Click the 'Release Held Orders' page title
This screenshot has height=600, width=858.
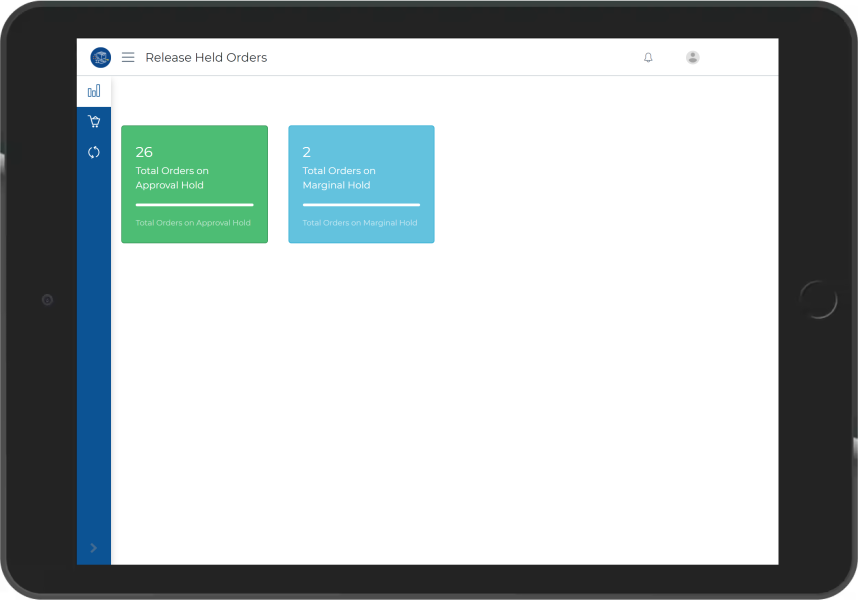click(206, 58)
